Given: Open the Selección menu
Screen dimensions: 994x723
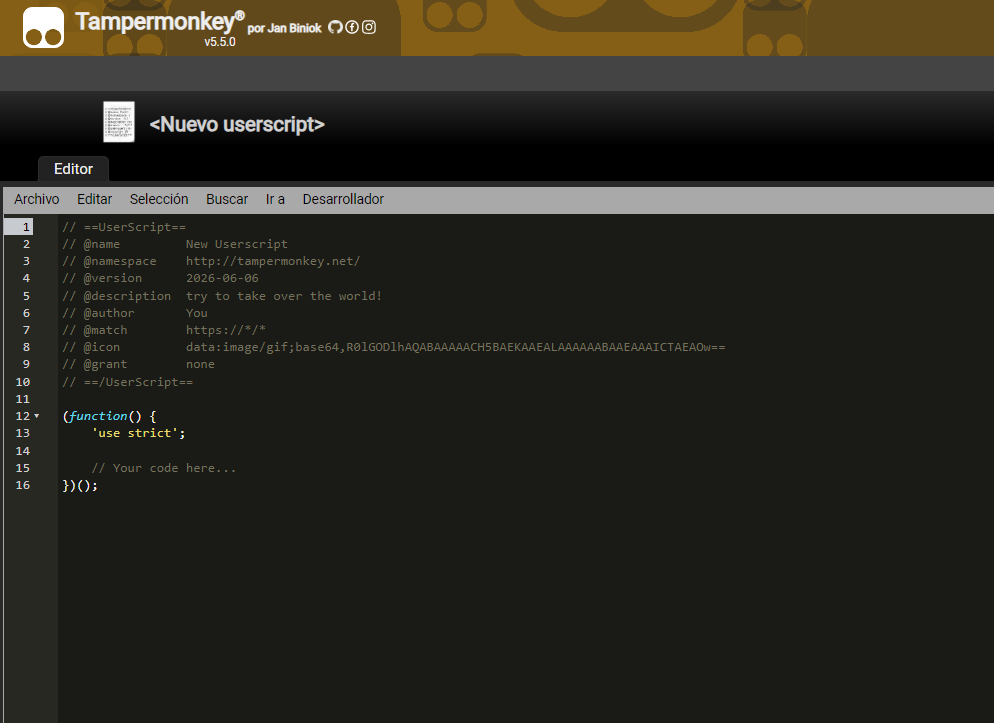Looking at the screenshot, I should click(x=159, y=199).
